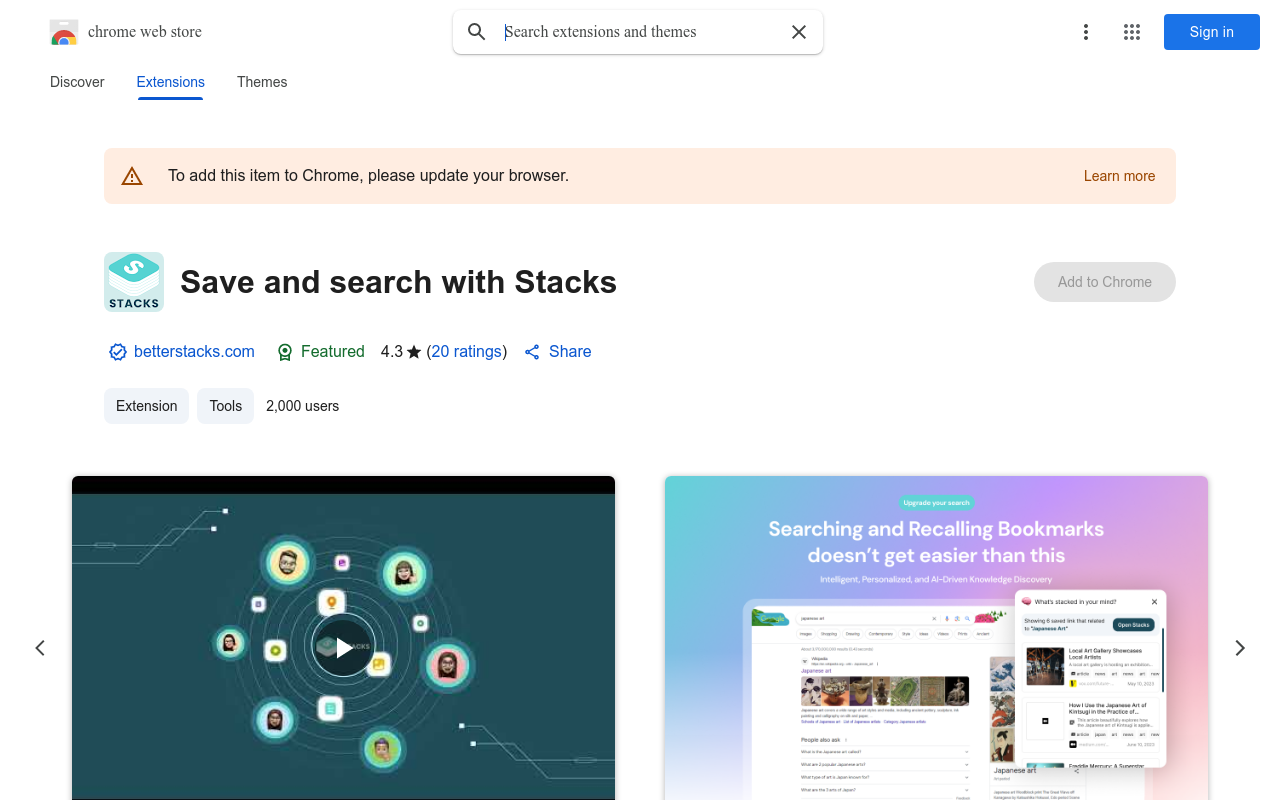Click the rating star icon

414,352
